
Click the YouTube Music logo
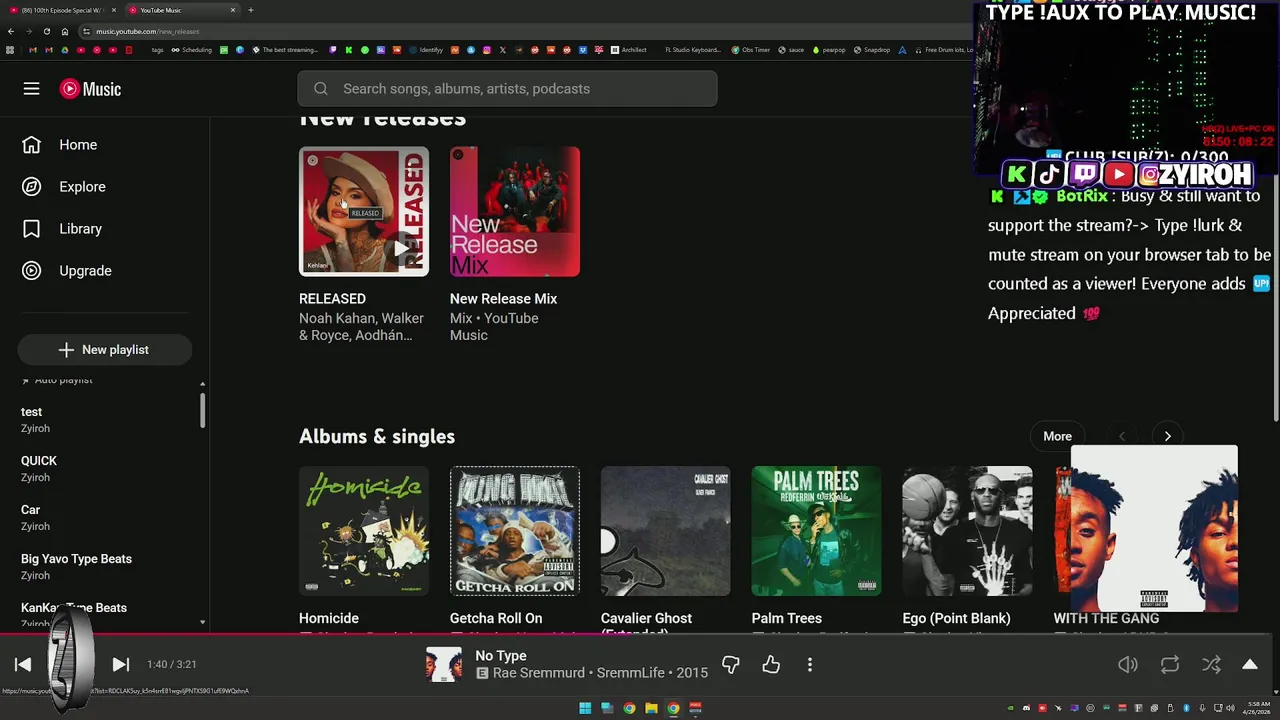click(90, 89)
